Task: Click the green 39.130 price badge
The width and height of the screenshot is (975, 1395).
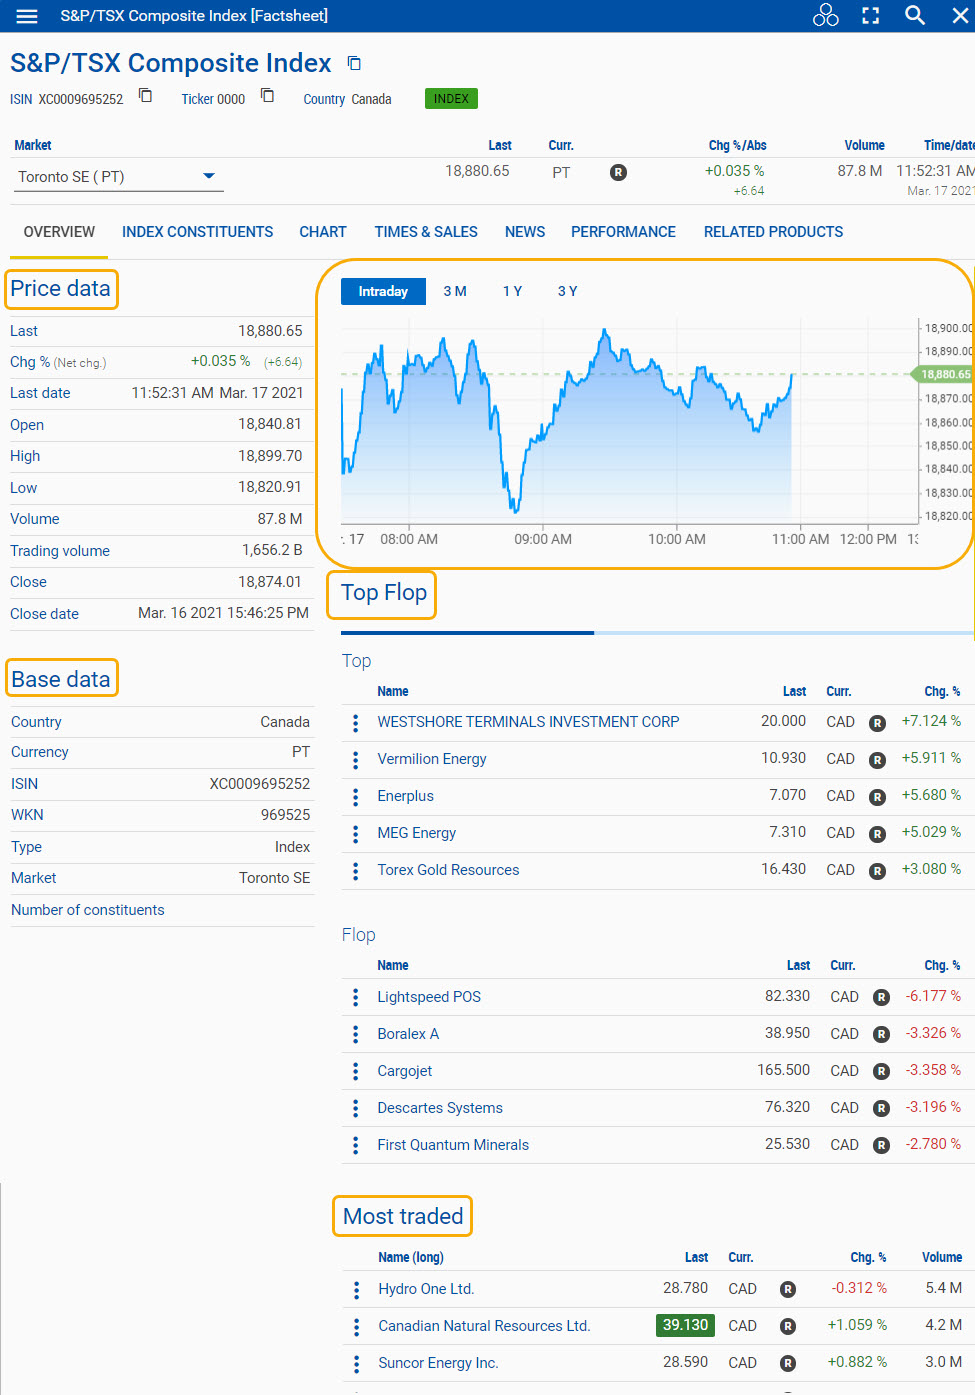Action: pos(685,1325)
